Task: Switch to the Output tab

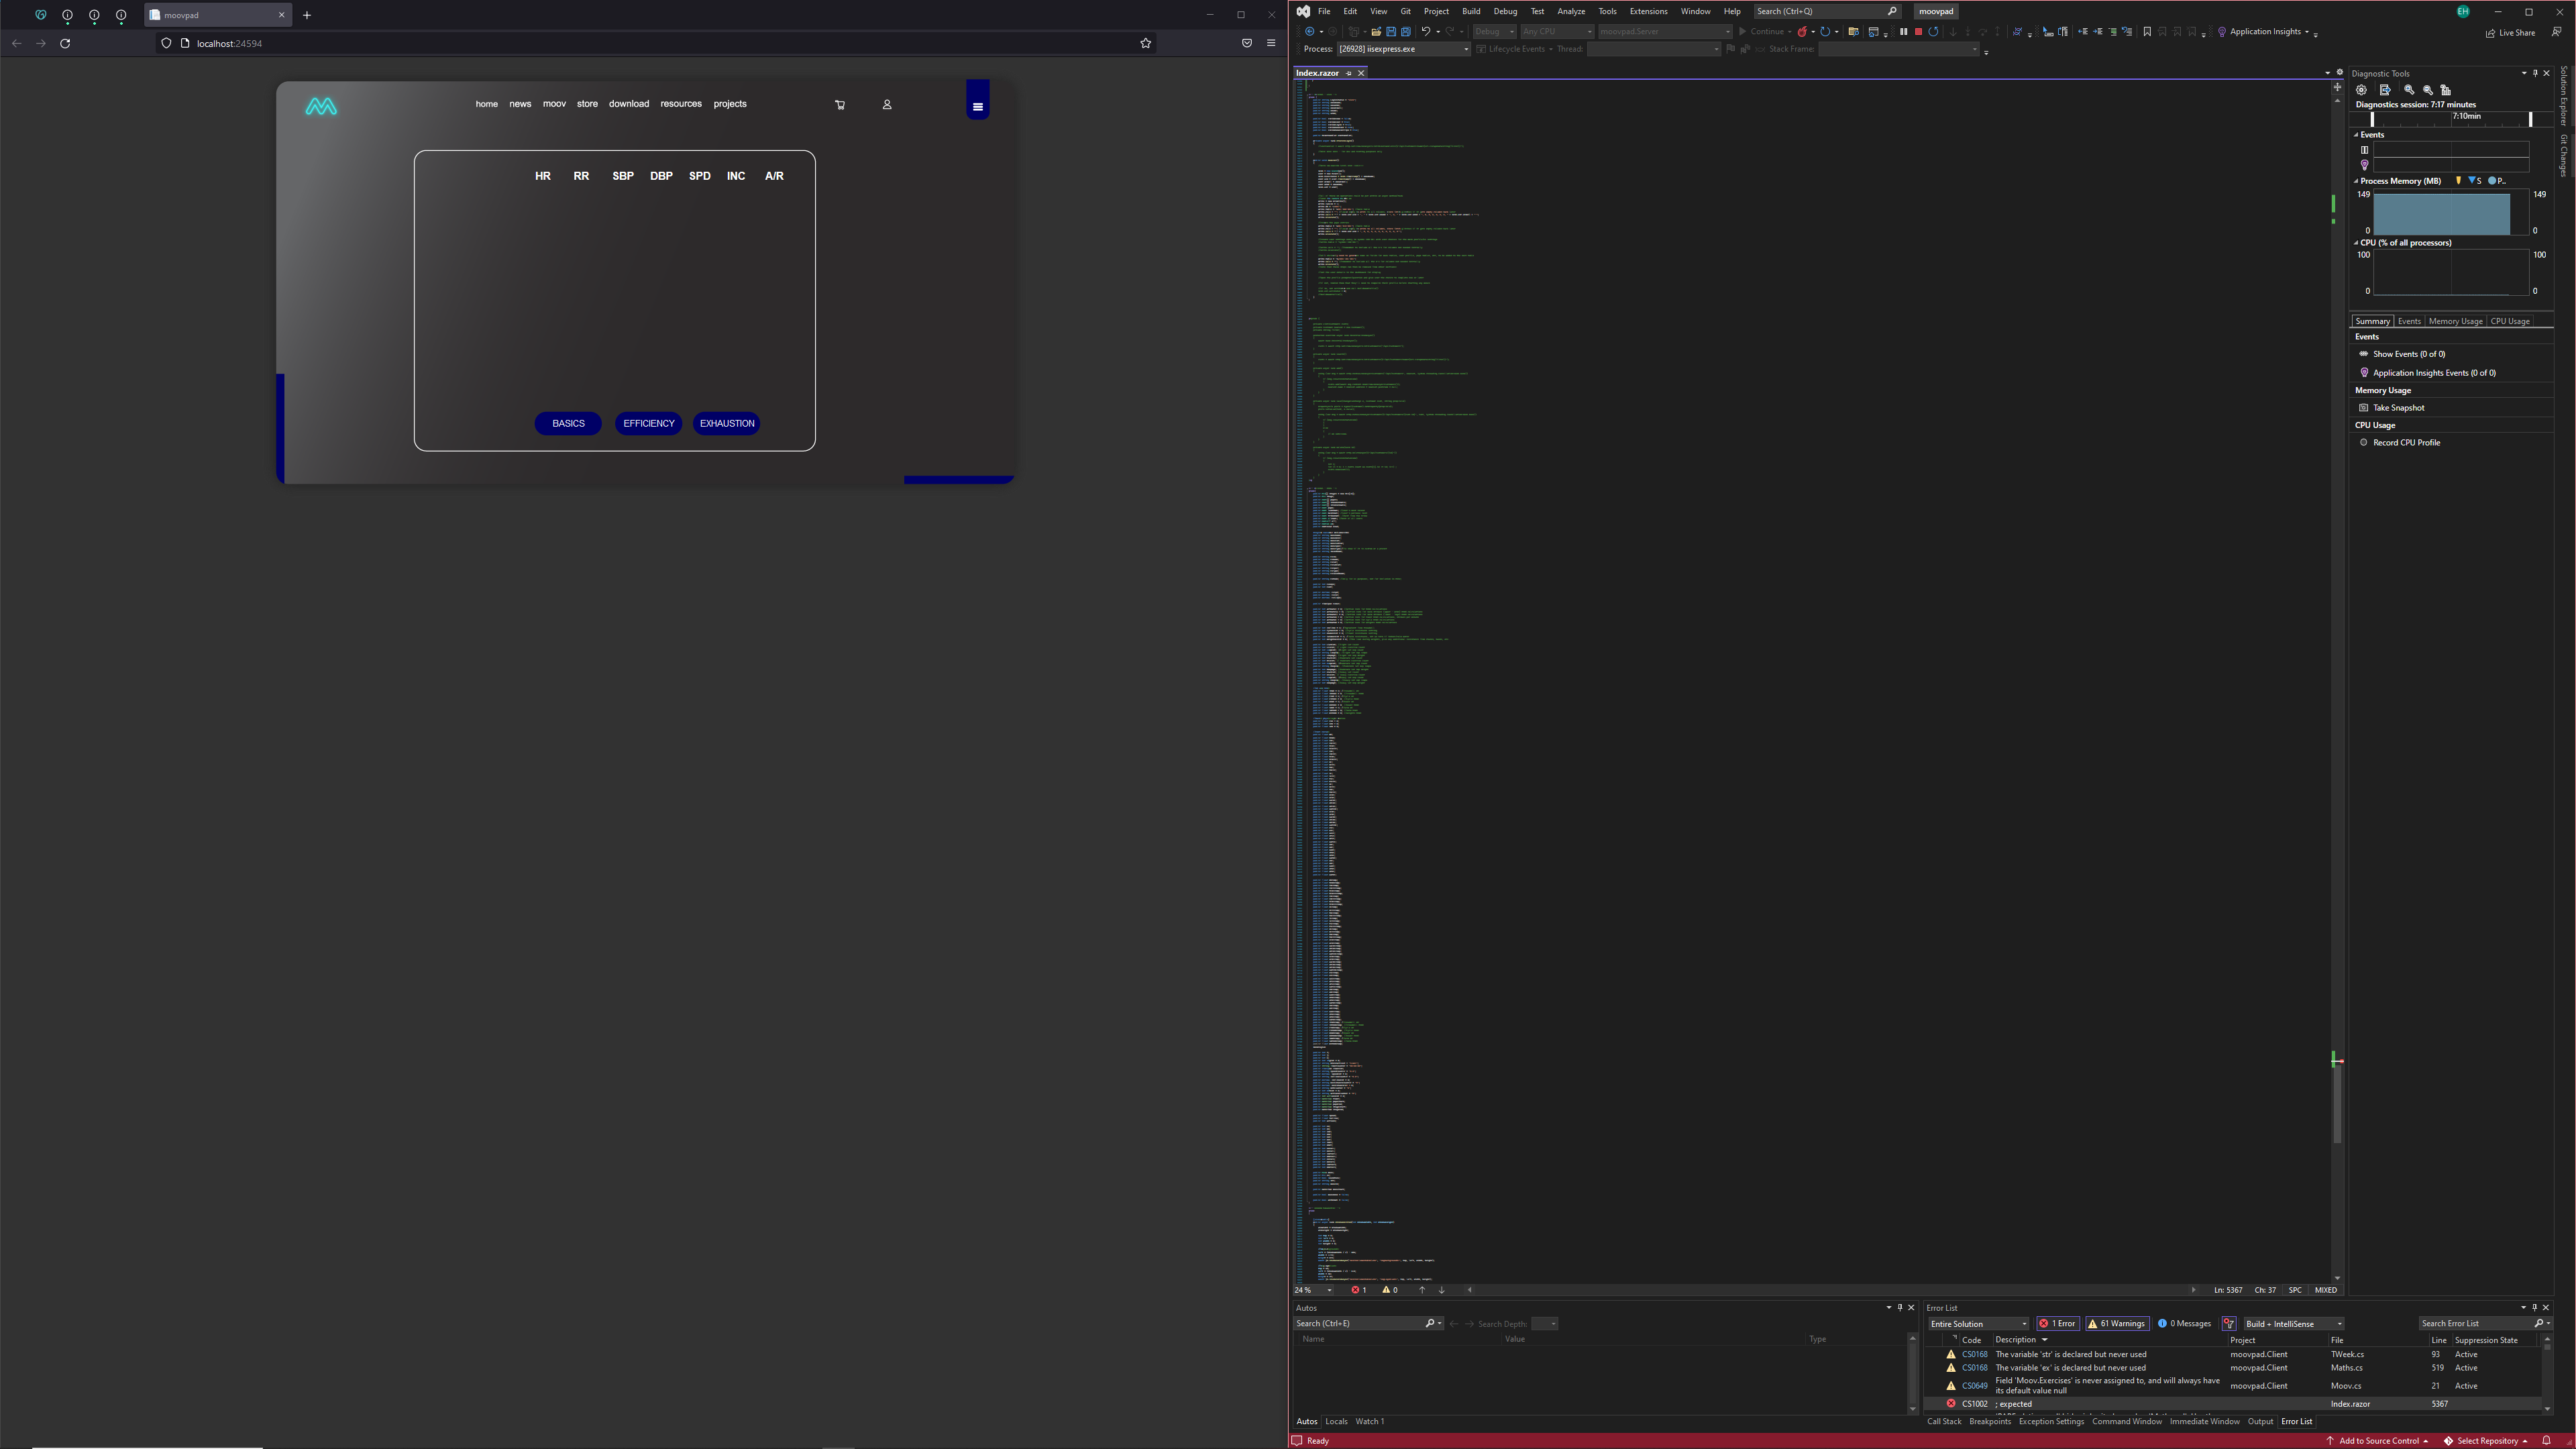Action: click(x=2260, y=1422)
